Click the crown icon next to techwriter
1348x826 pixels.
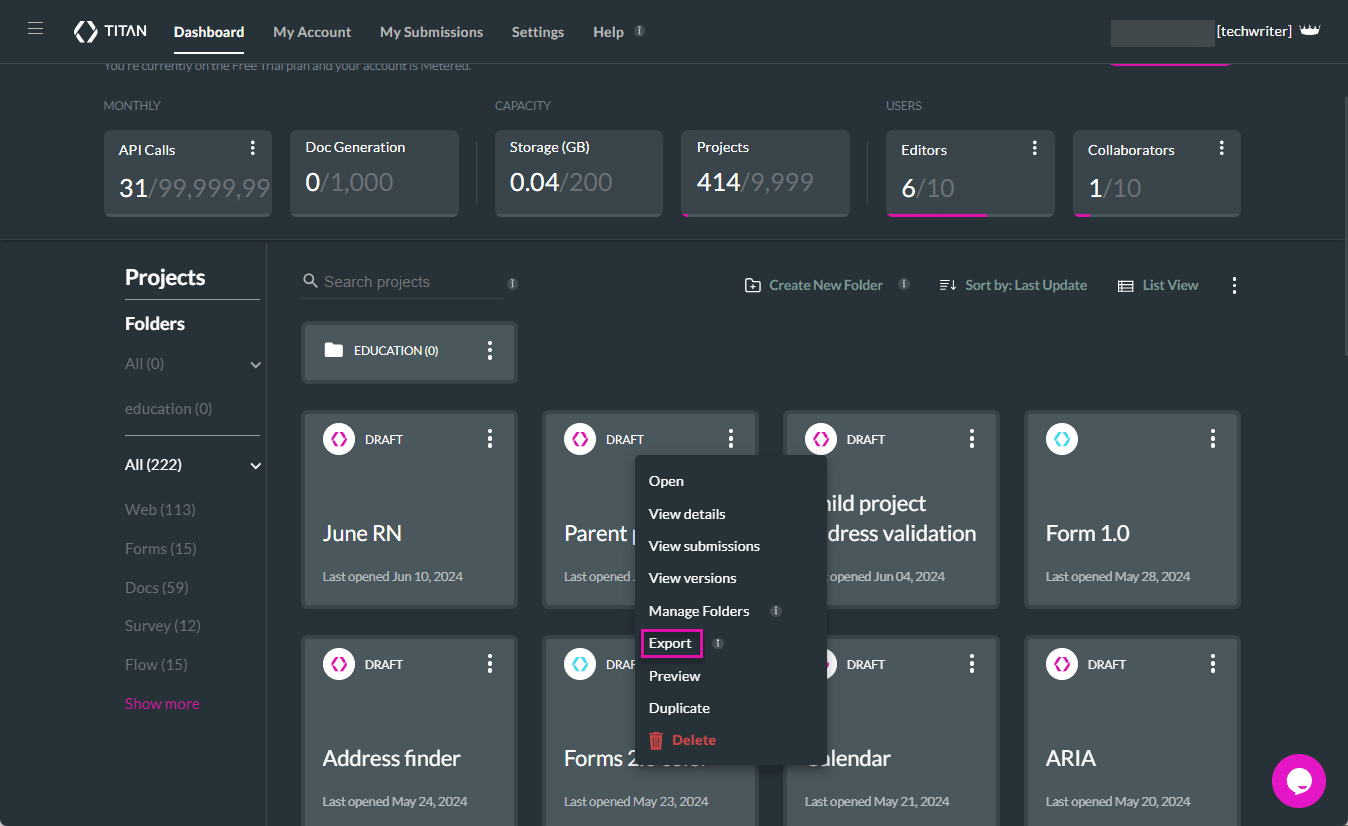[x=1310, y=29]
